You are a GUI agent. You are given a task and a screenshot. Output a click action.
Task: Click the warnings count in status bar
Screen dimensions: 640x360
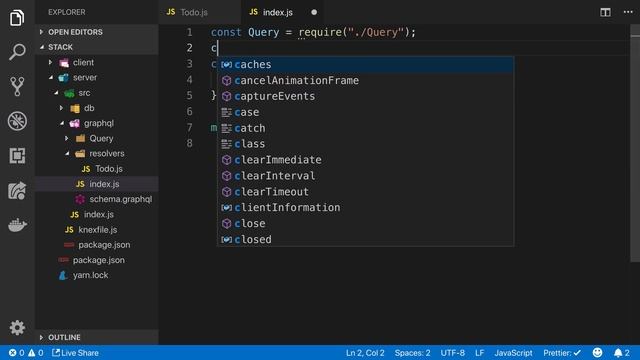click(x=36, y=353)
